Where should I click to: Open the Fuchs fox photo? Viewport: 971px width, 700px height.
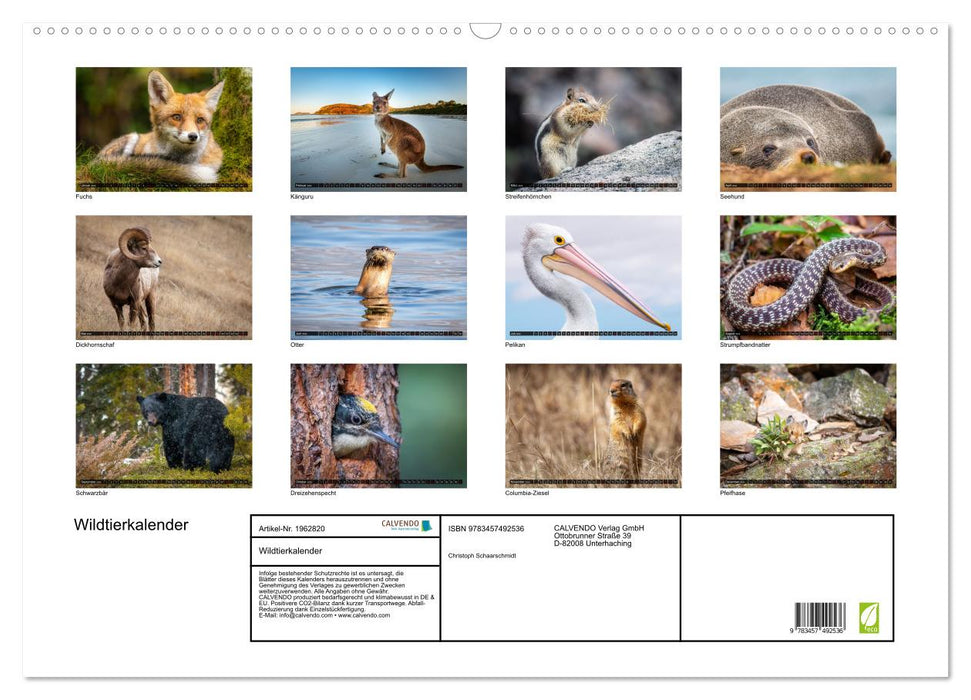click(x=164, y=129)
